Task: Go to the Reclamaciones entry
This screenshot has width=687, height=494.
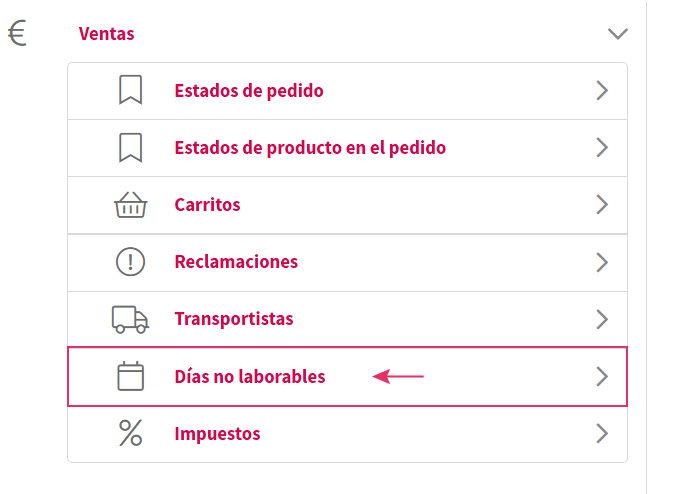Action: 236,262
